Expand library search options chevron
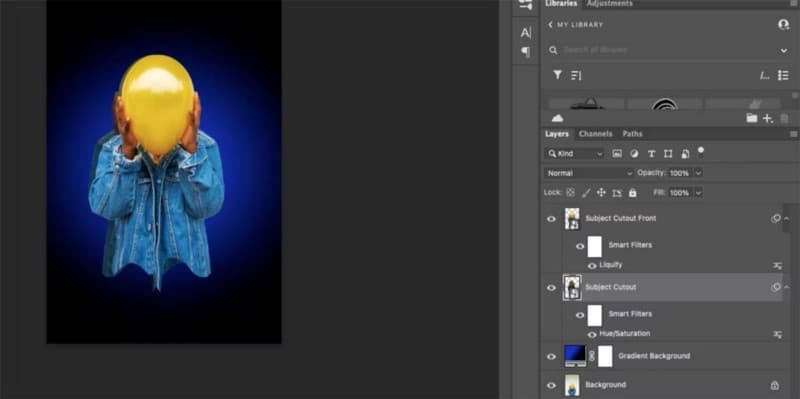 (784, 51)
